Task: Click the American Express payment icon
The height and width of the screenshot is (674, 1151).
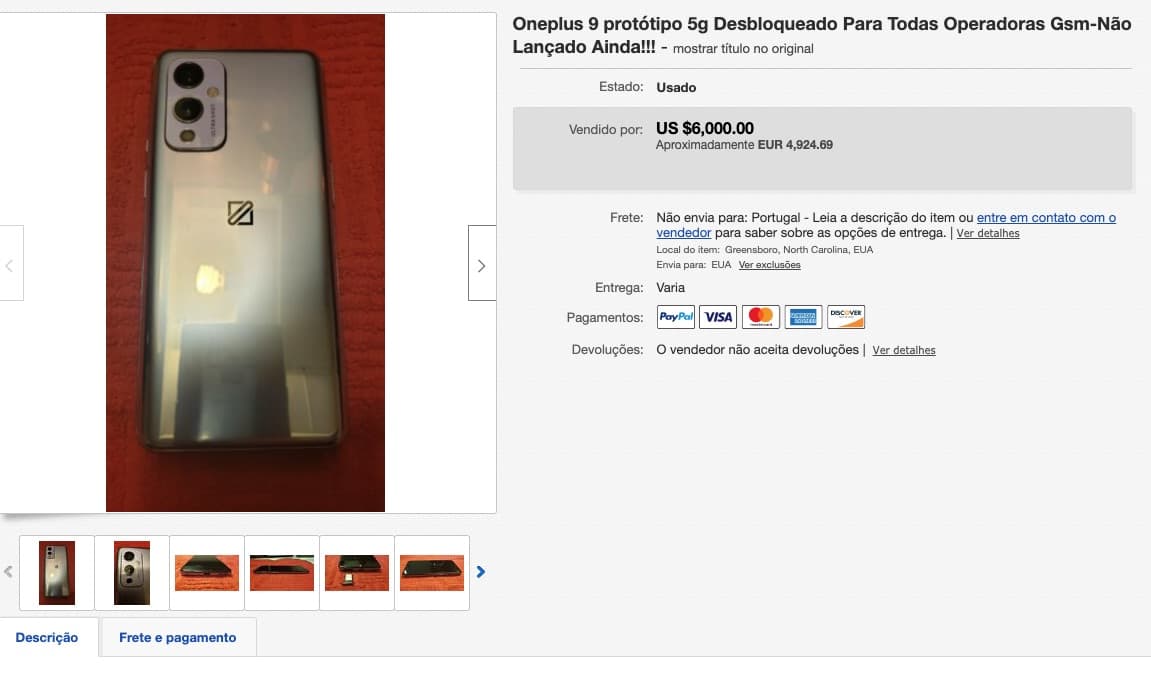Action: click(803, 316)
